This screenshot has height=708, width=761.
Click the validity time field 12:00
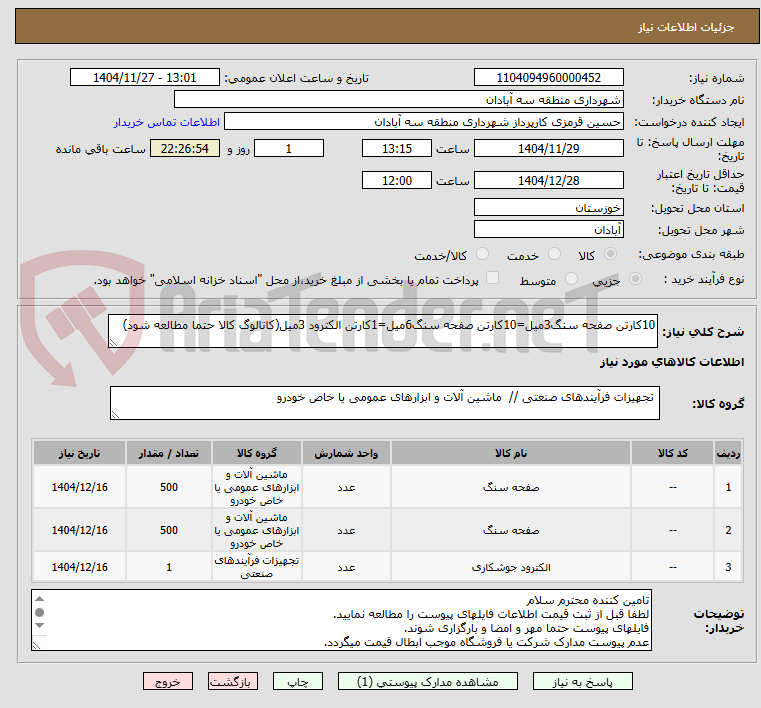pyautogui.click(x=397, y=181)
